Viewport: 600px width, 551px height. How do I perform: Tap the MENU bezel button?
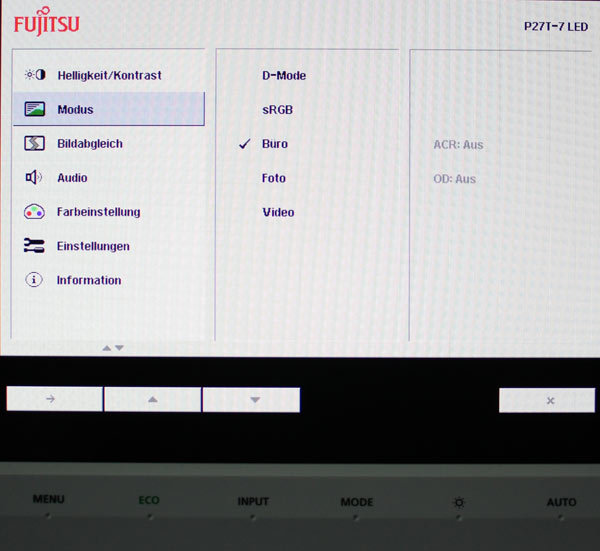tap(49, 499)
